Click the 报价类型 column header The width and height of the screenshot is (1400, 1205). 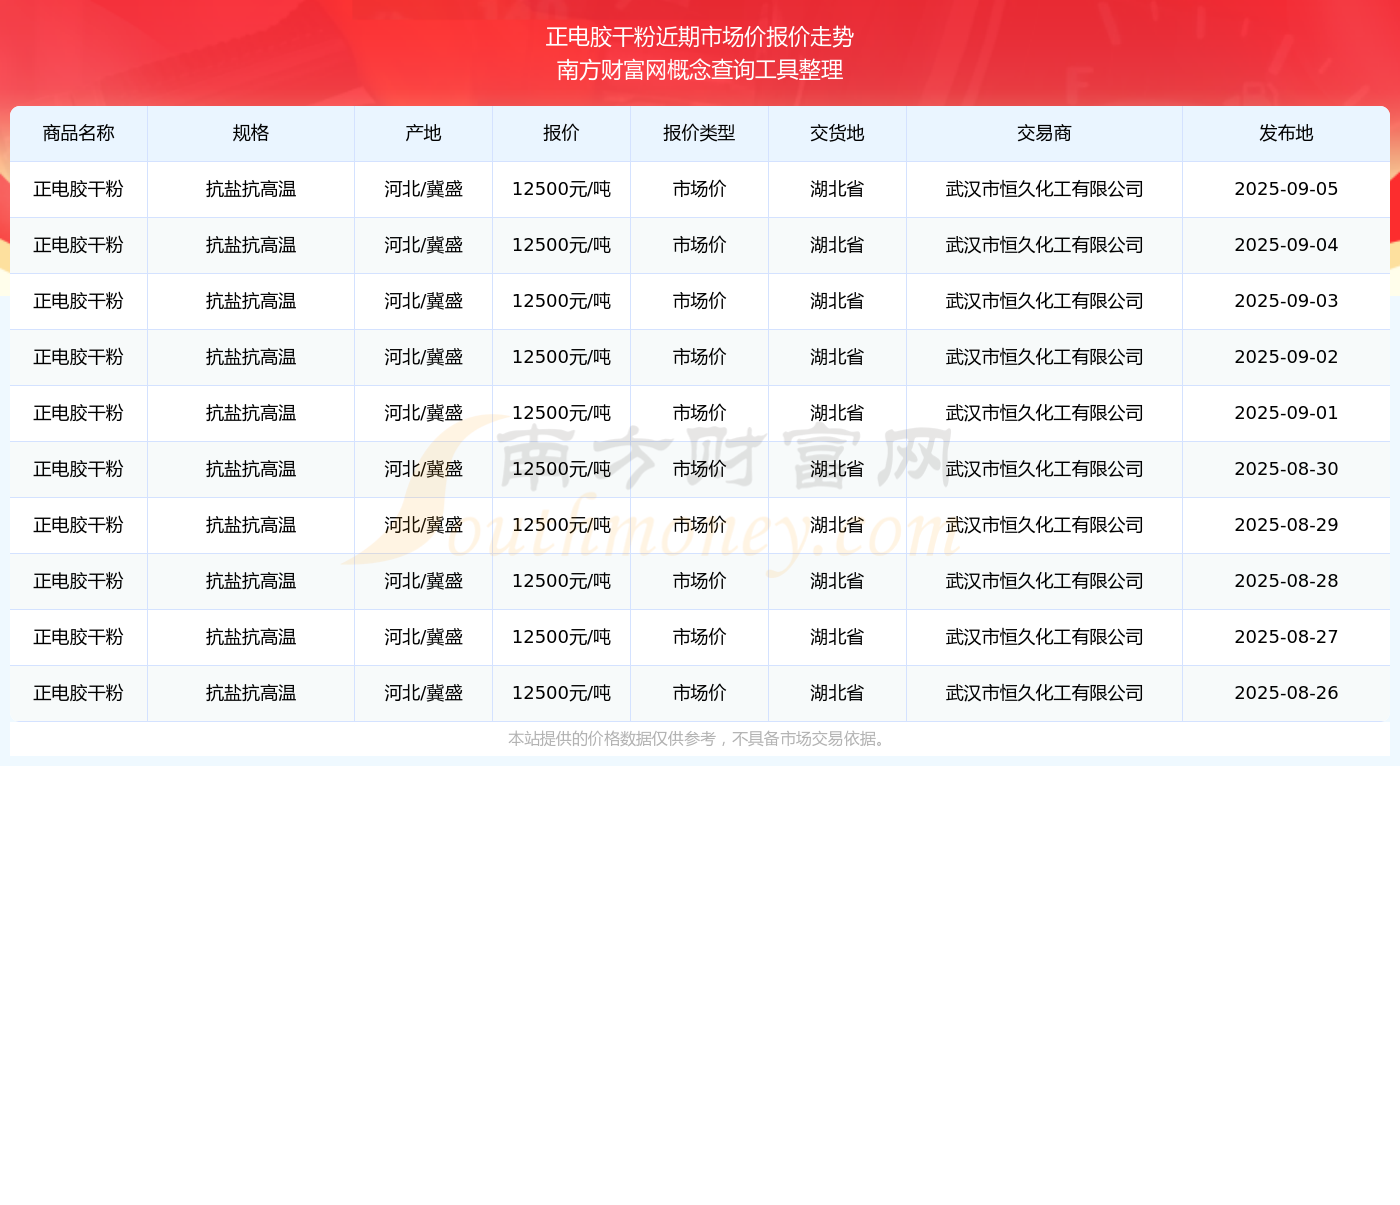699,133
